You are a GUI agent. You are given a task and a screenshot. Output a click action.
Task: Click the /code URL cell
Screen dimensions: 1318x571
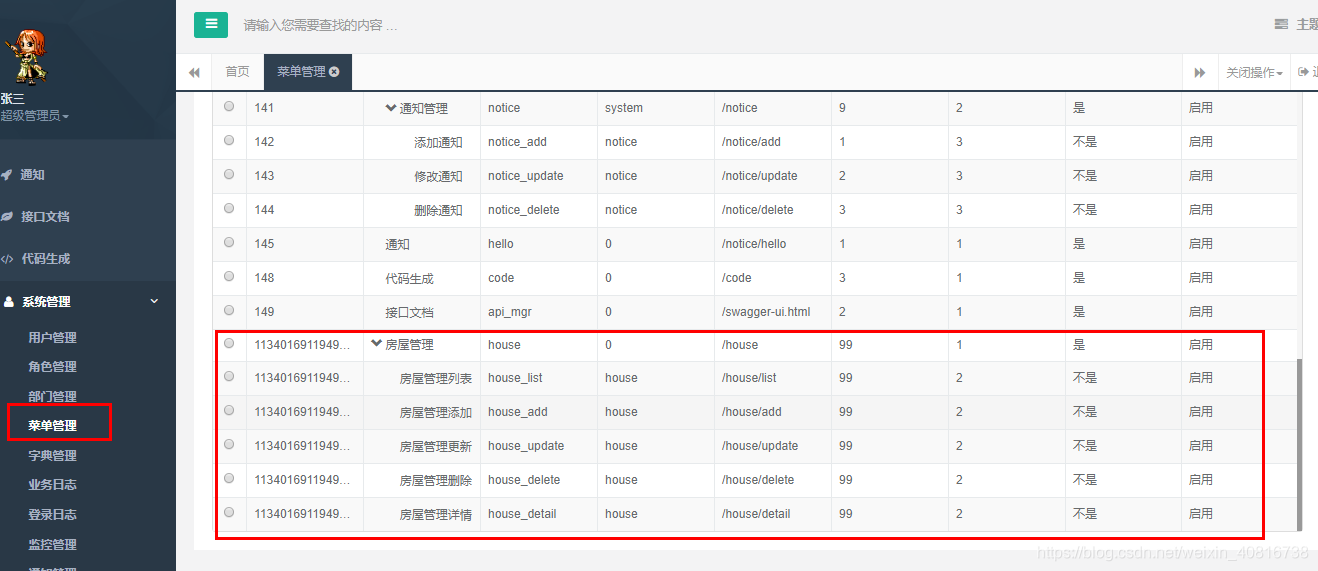click(x=736, y=278)
